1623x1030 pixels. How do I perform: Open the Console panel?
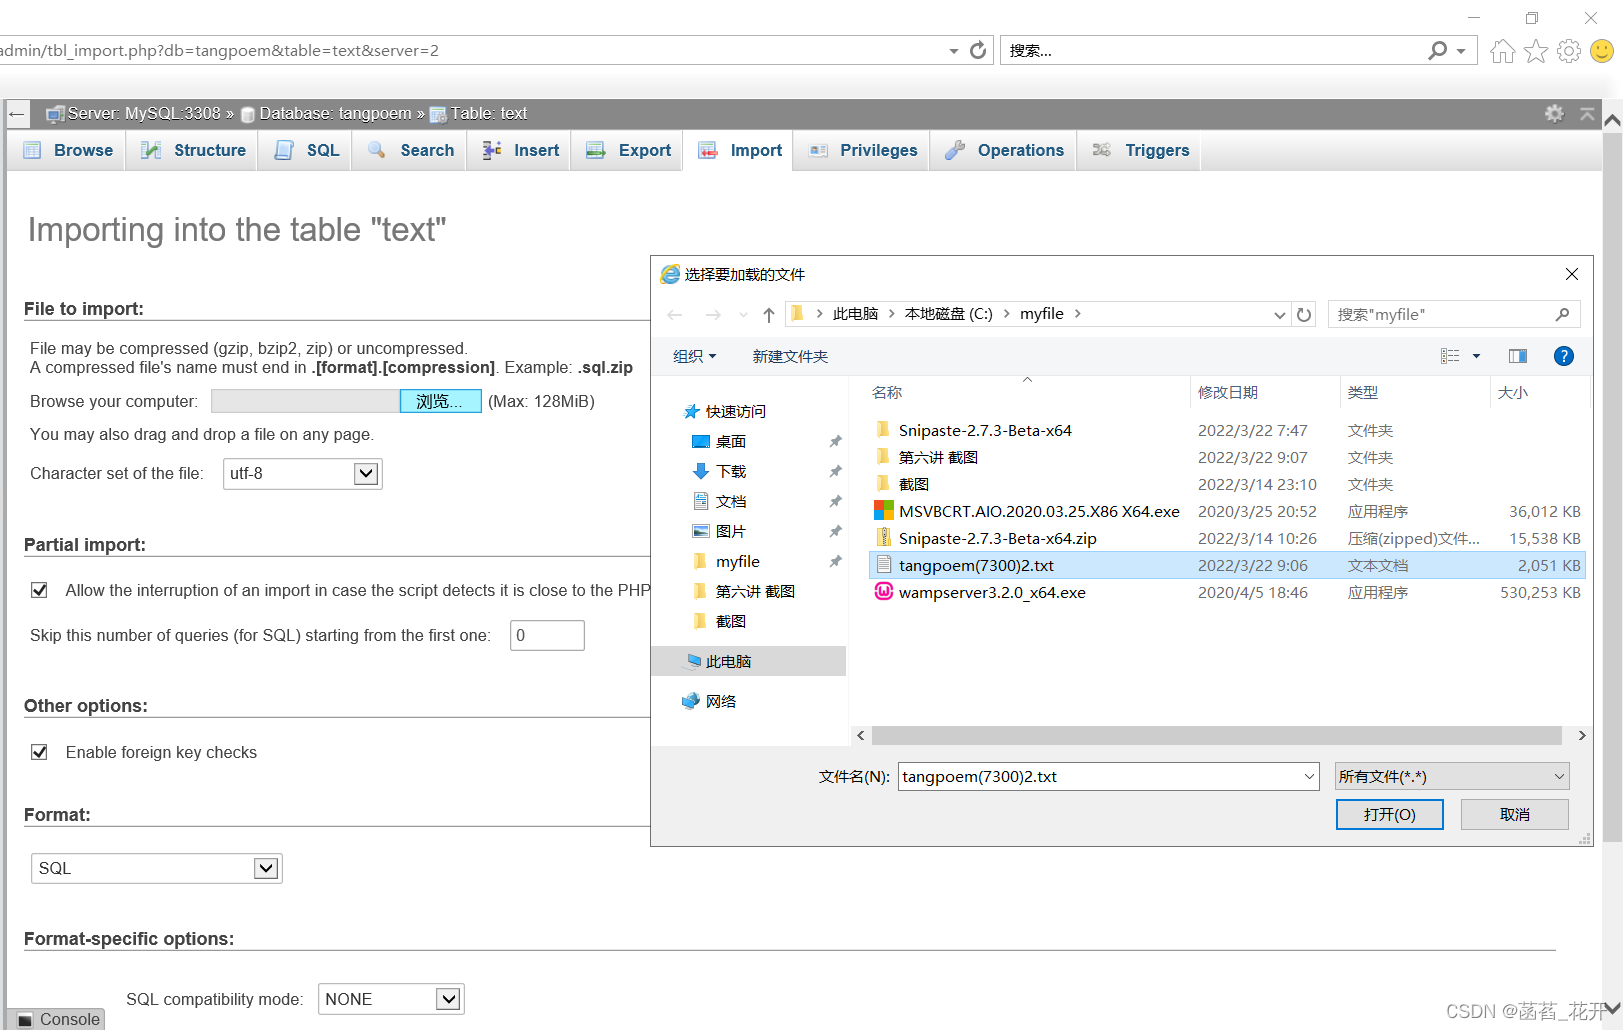pos(59,1019)
